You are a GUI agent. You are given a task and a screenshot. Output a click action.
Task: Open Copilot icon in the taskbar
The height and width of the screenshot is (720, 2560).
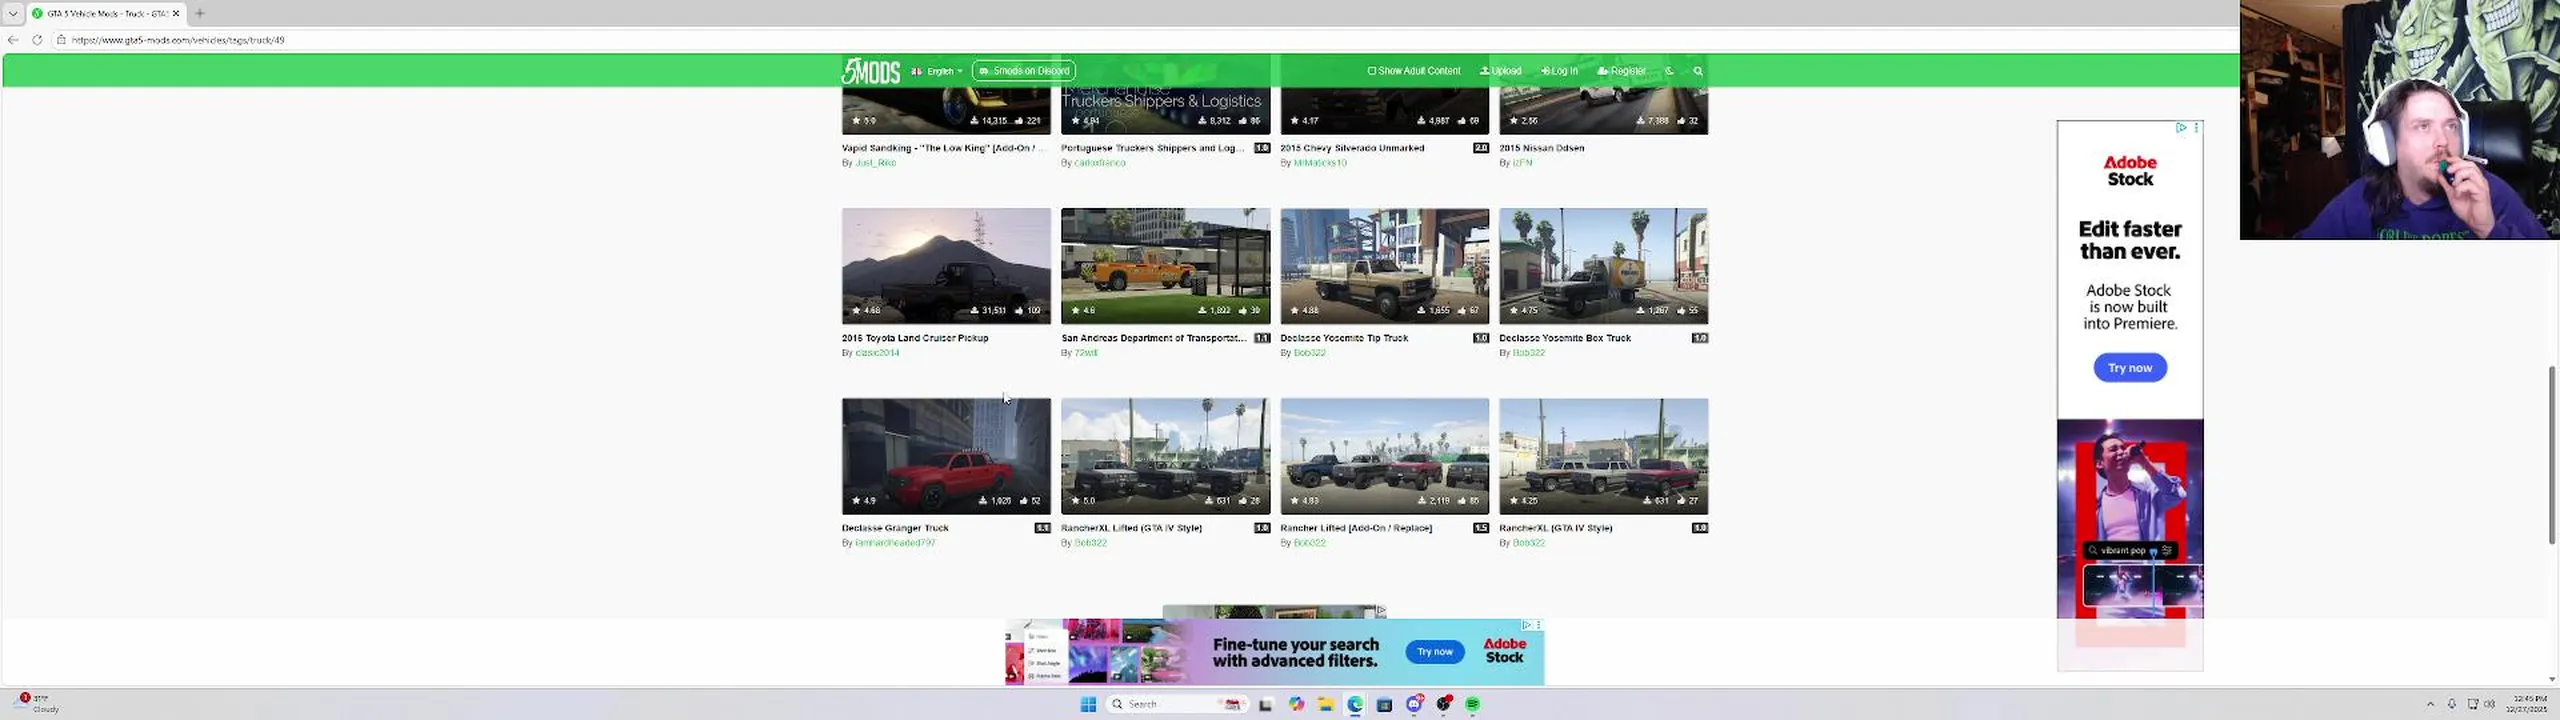coord(1296,704)
